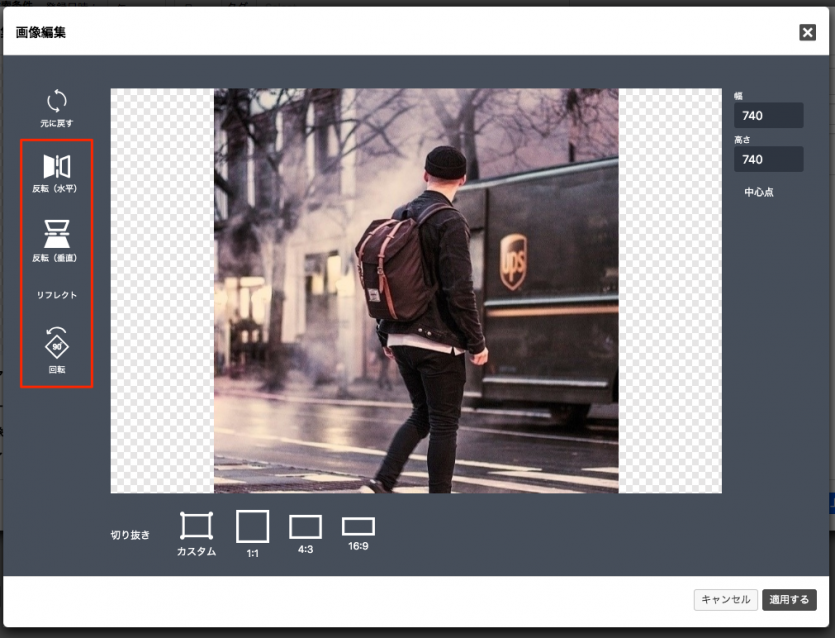835x638 pixels.
Task: Click the 中心点 label
Action: (759, 192)
